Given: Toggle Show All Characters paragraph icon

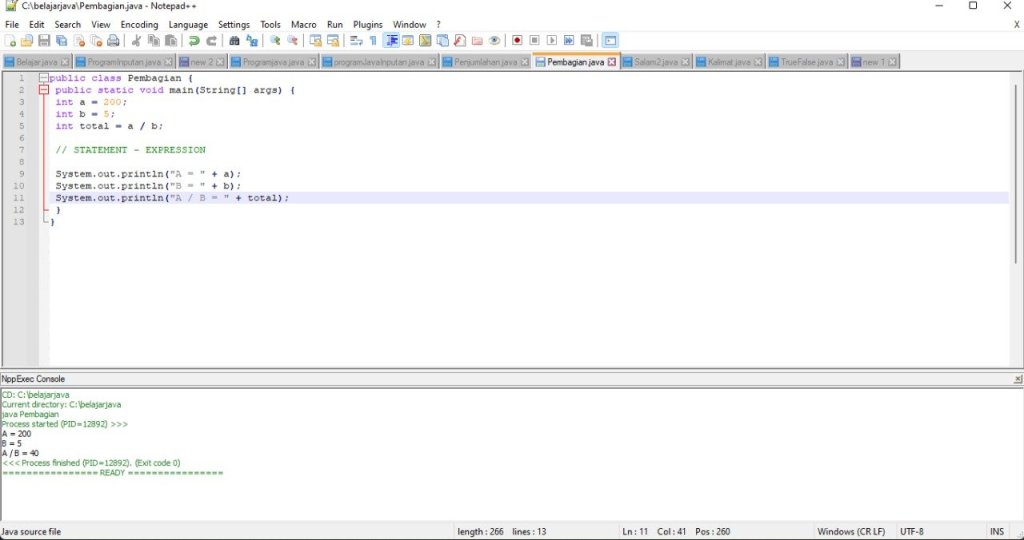Looking at the screenshot, I should pyautogui.click(x=373, y=41).
